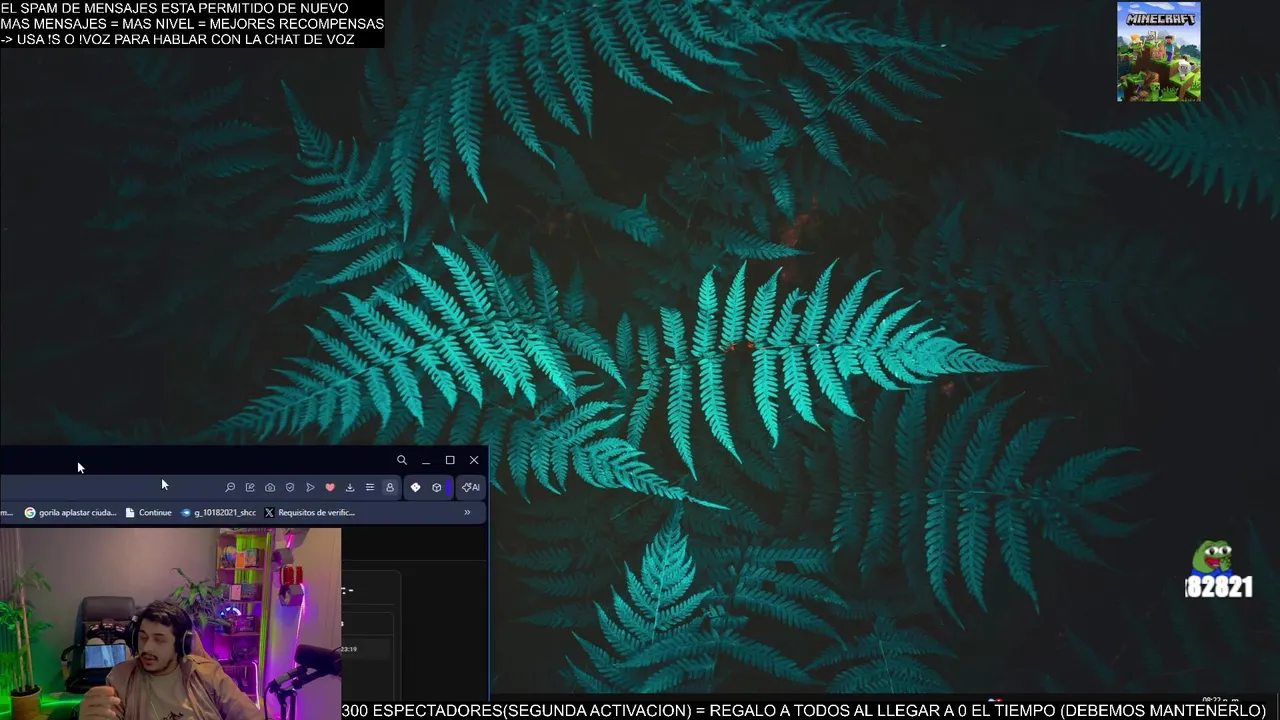Open the cube extensions icon
Image resolution: width=1280 pixels, height=720 pixels.
[x=437, y=487]
